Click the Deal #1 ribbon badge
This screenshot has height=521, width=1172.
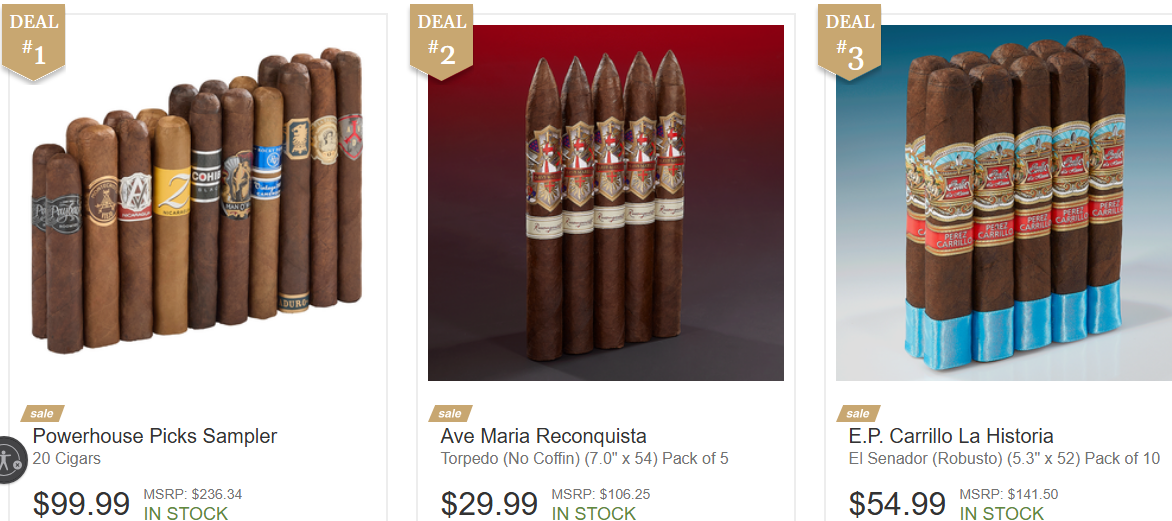[x=34, y=40]
